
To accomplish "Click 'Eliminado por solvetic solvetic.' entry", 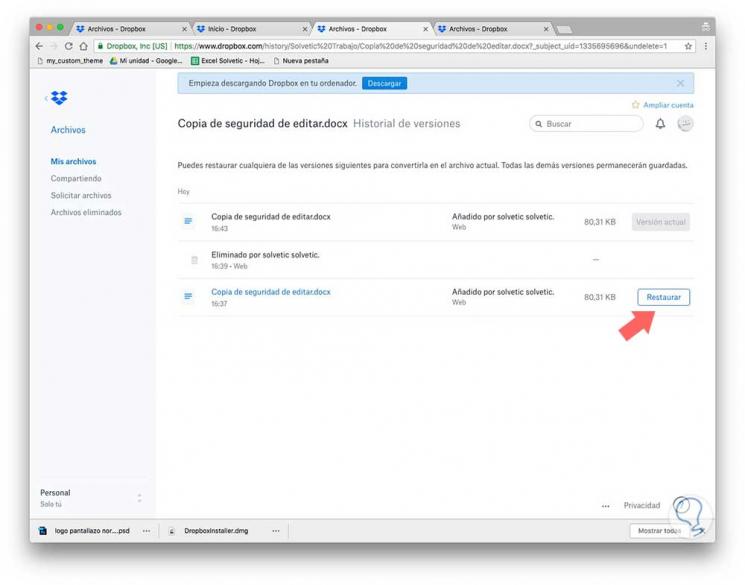I will (x=265, y=255).
